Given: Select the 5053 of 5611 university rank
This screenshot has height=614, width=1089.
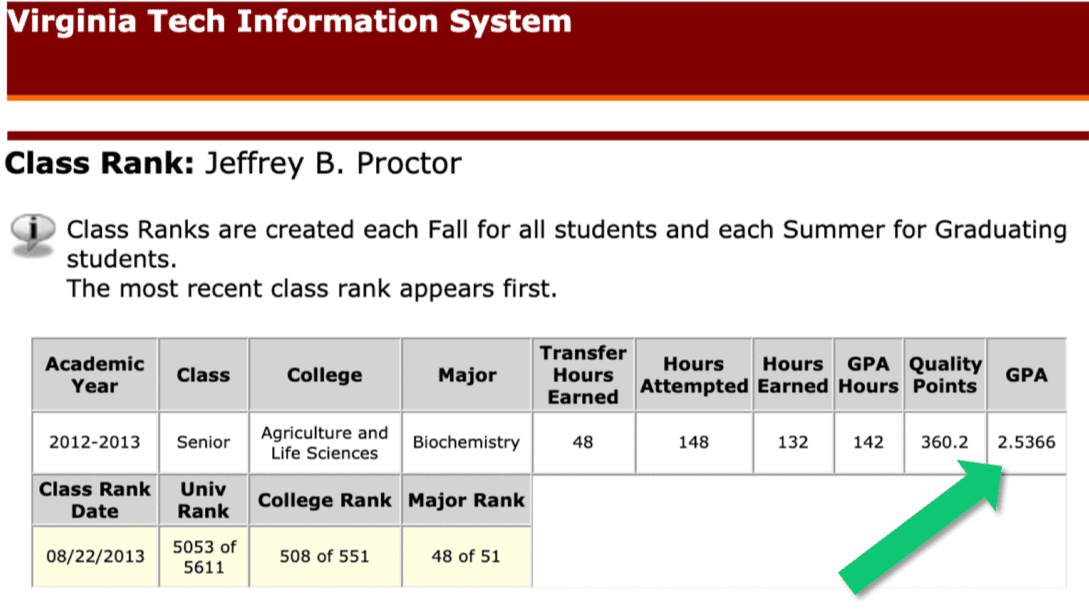Looking at the screenshot, I should pos(203,556).
